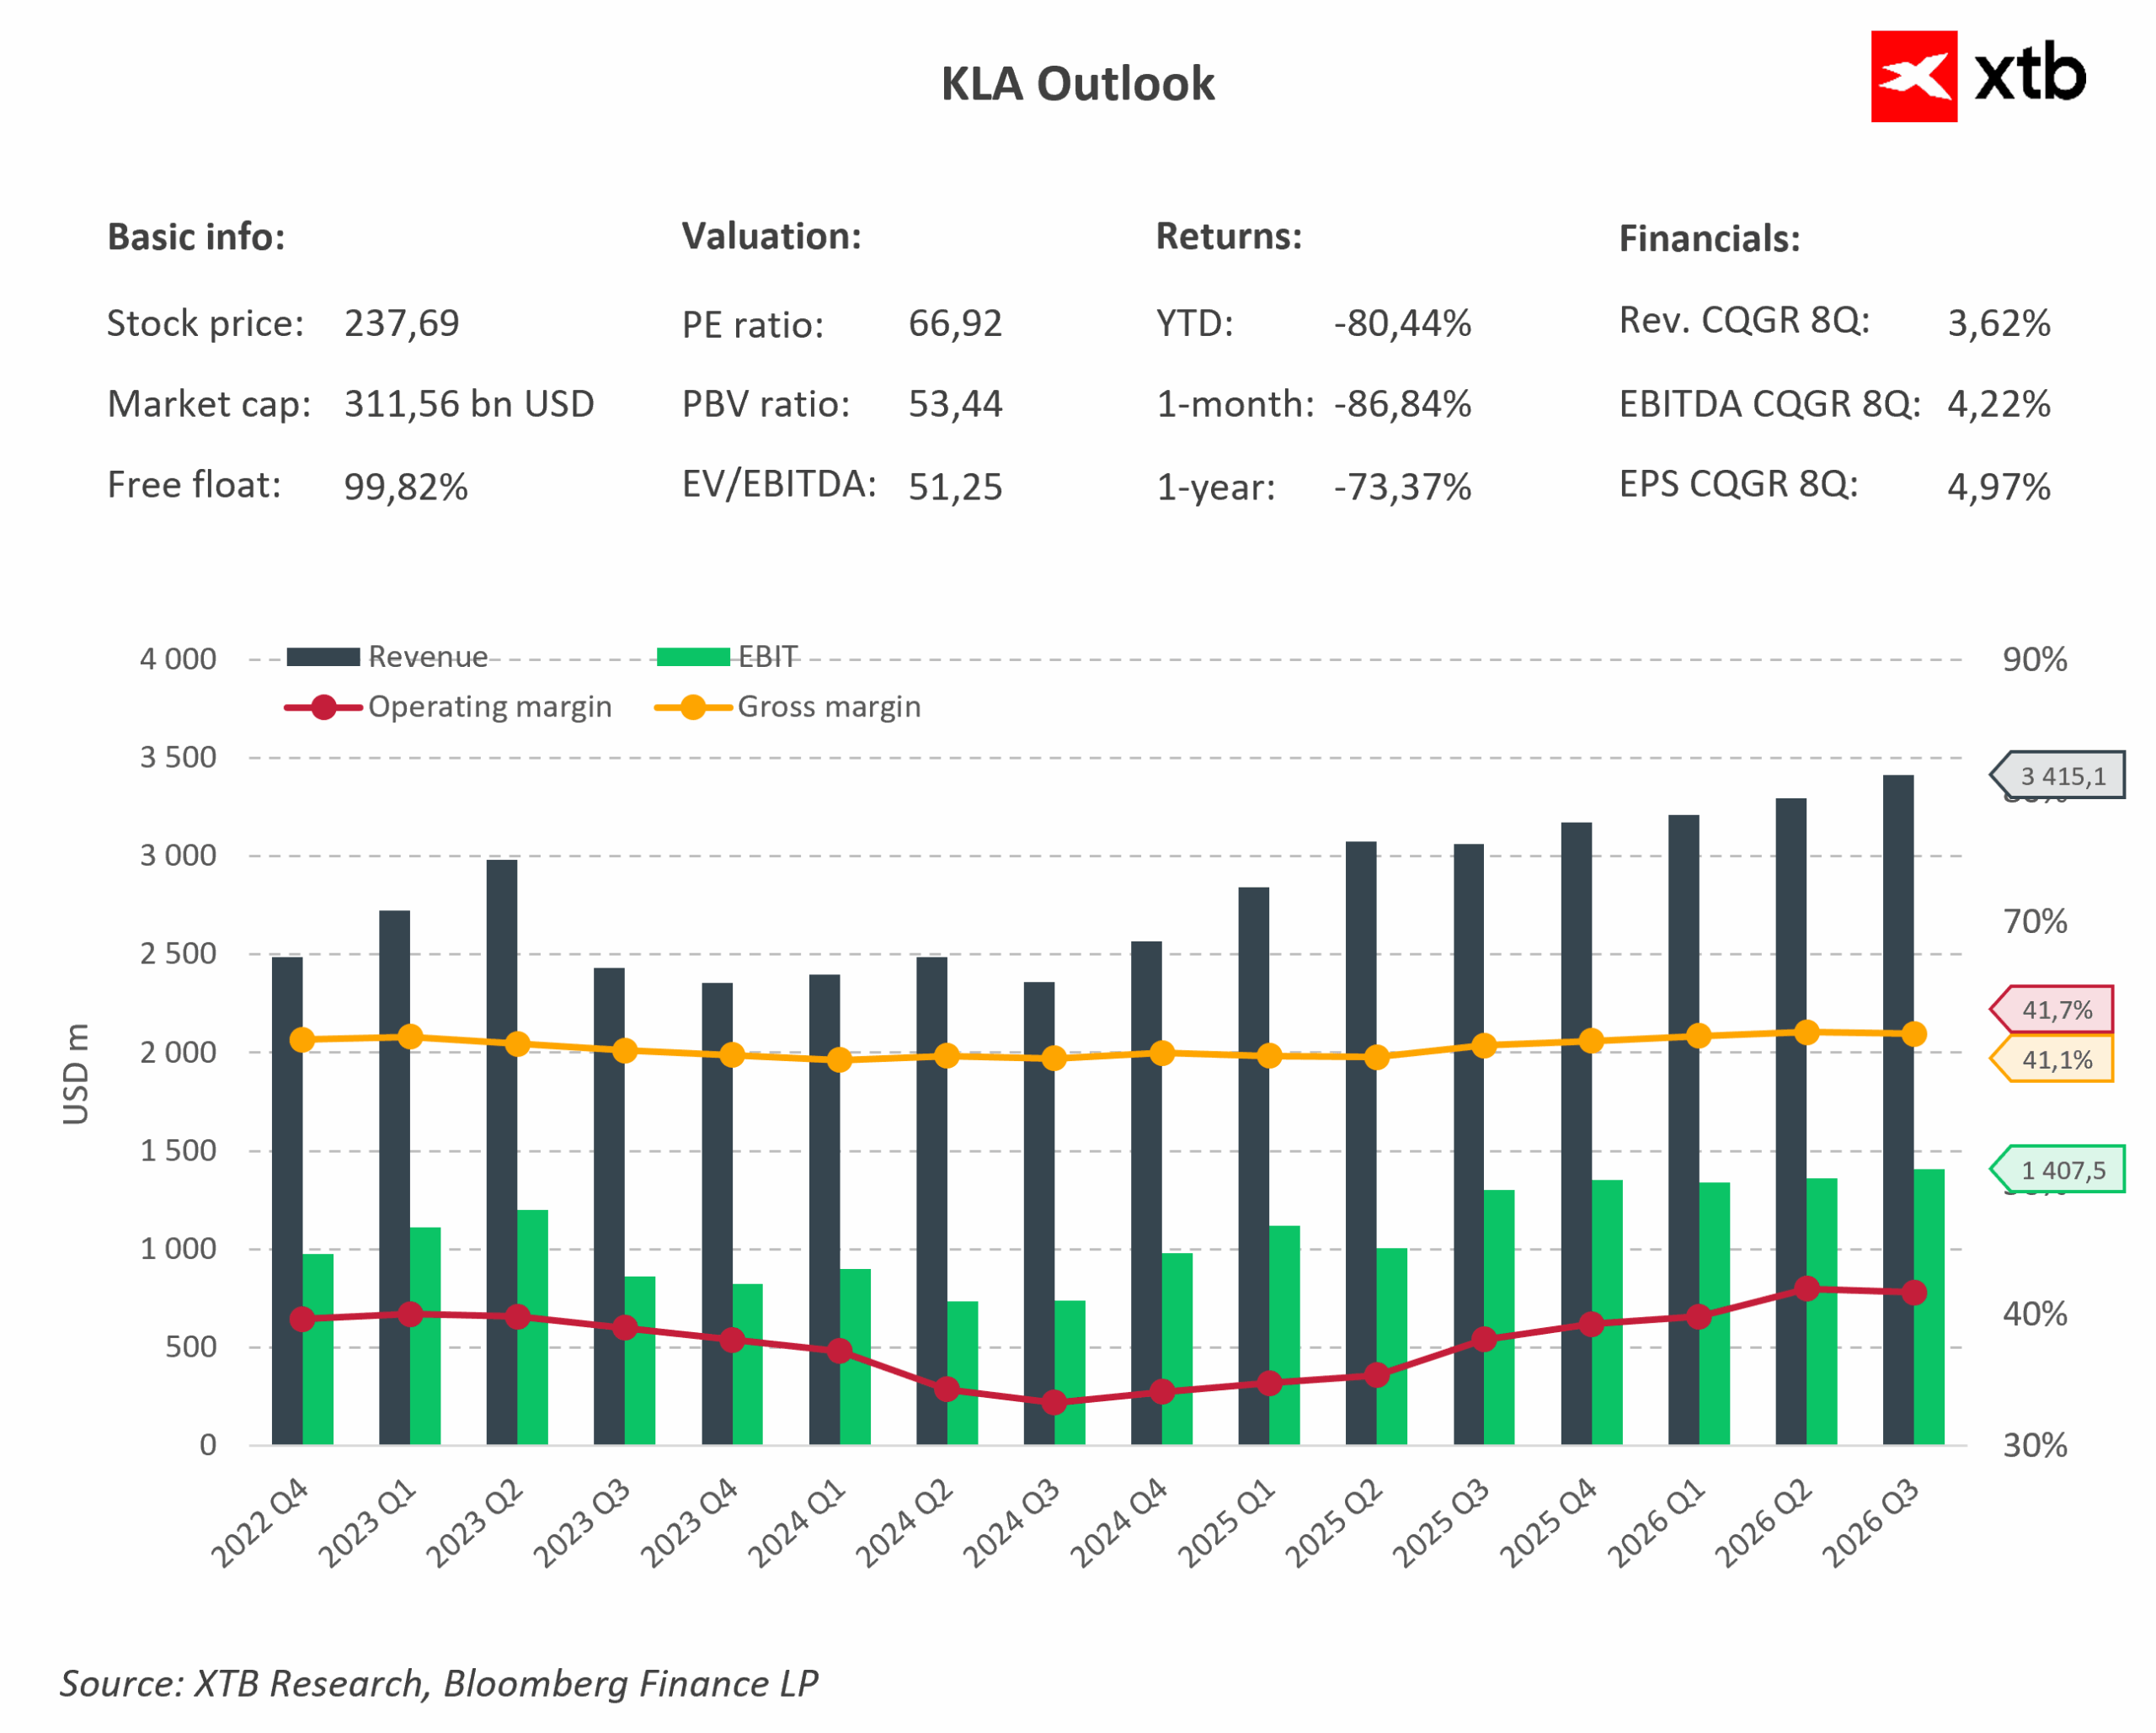Click the 2024 Q3 EBIT bar

[1070, 1373]
